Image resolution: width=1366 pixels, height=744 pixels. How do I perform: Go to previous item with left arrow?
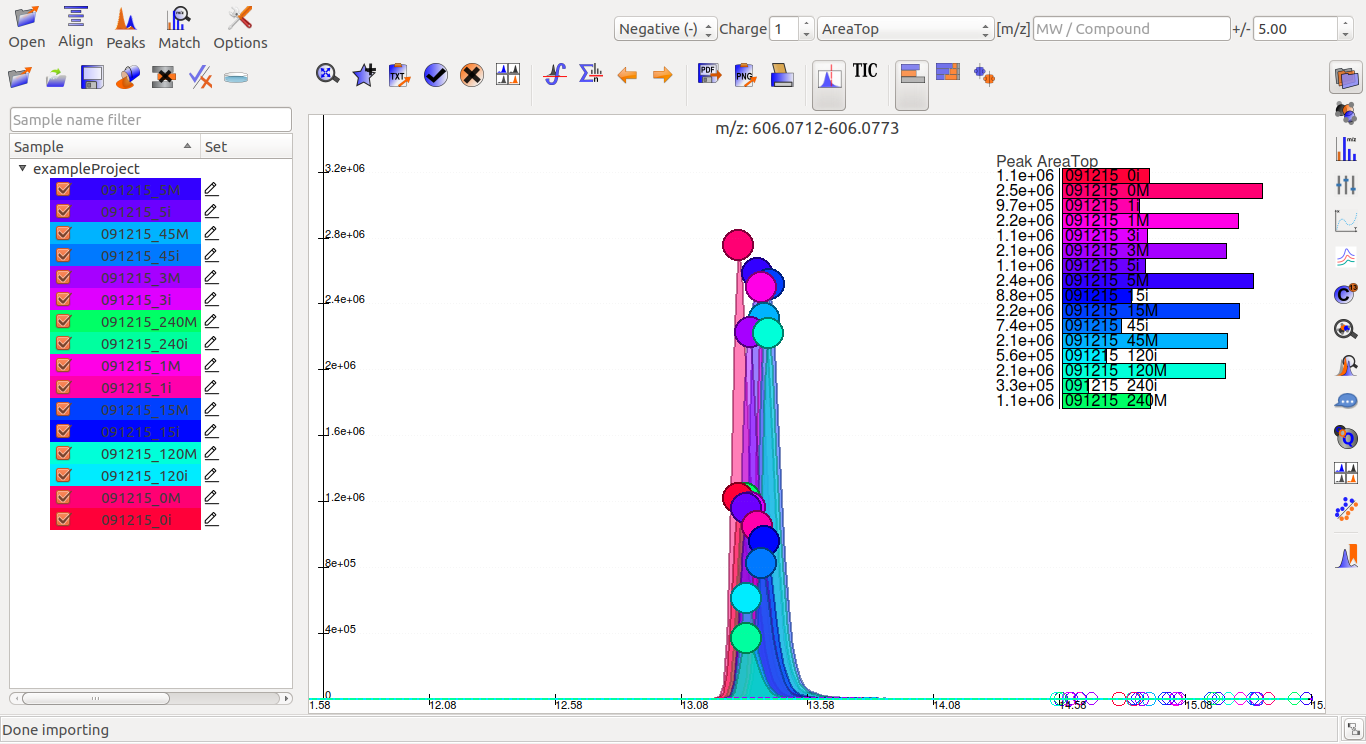coord(627,74)
